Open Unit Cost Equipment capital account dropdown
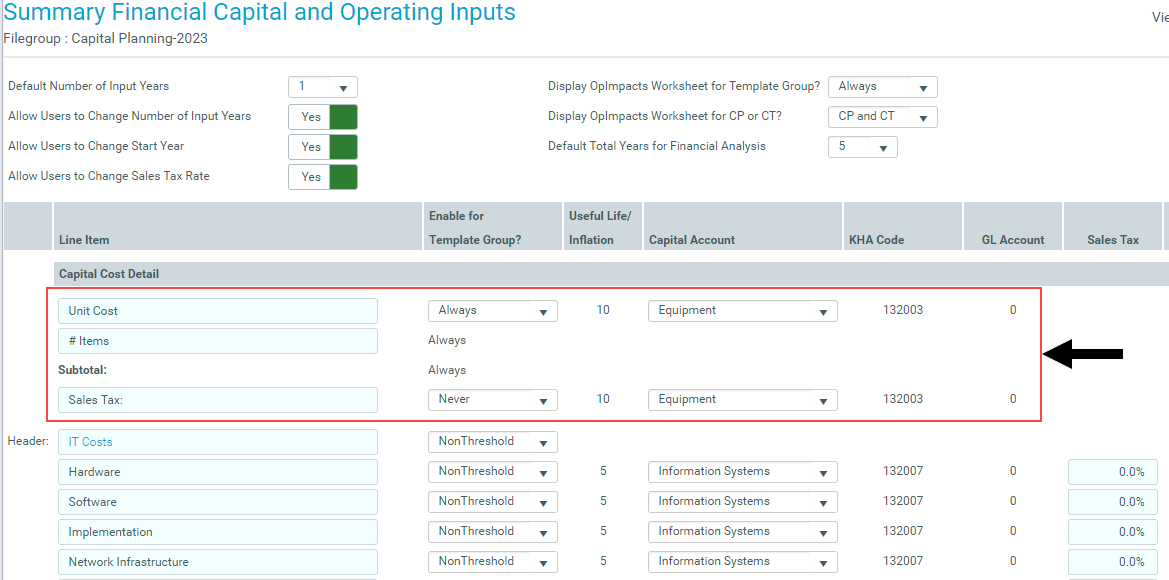 [x=742, y=311]
